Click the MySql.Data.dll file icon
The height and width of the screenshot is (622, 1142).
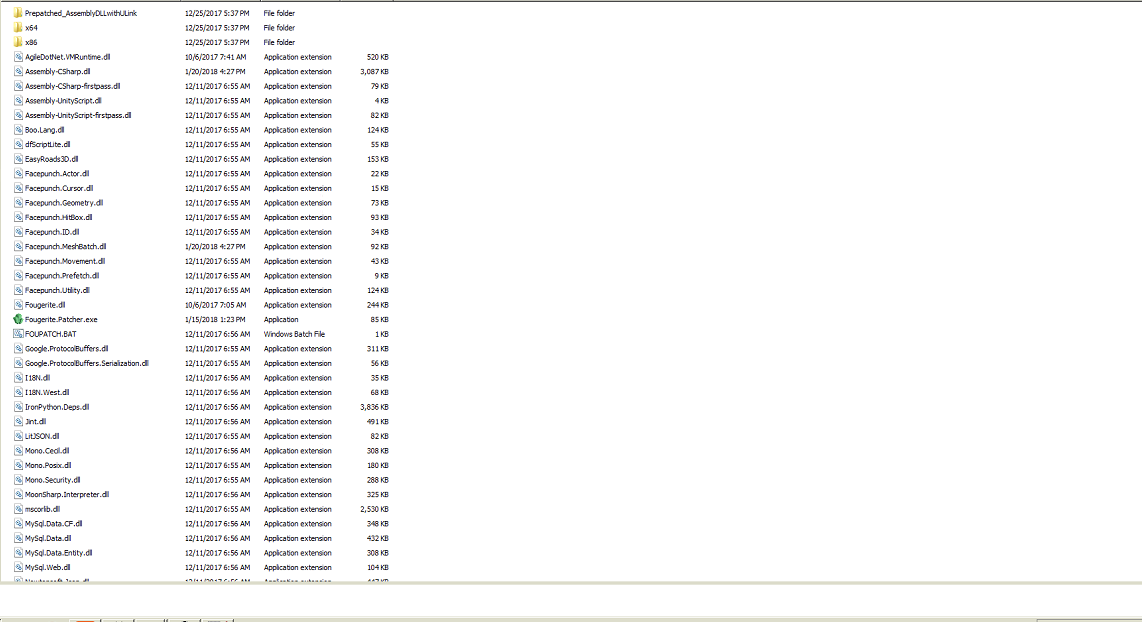click(x=18, y=538)
